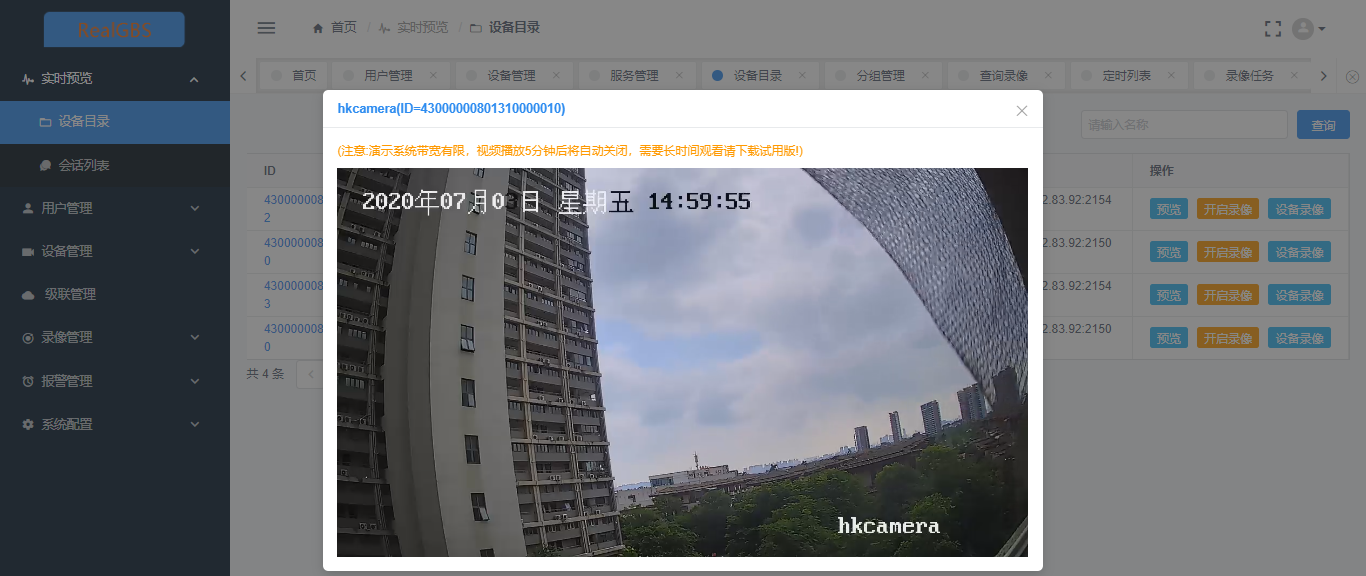Click the 系统配置 gear icon
This screenshot has height=576, width=1366.
[x=28, y=424]
